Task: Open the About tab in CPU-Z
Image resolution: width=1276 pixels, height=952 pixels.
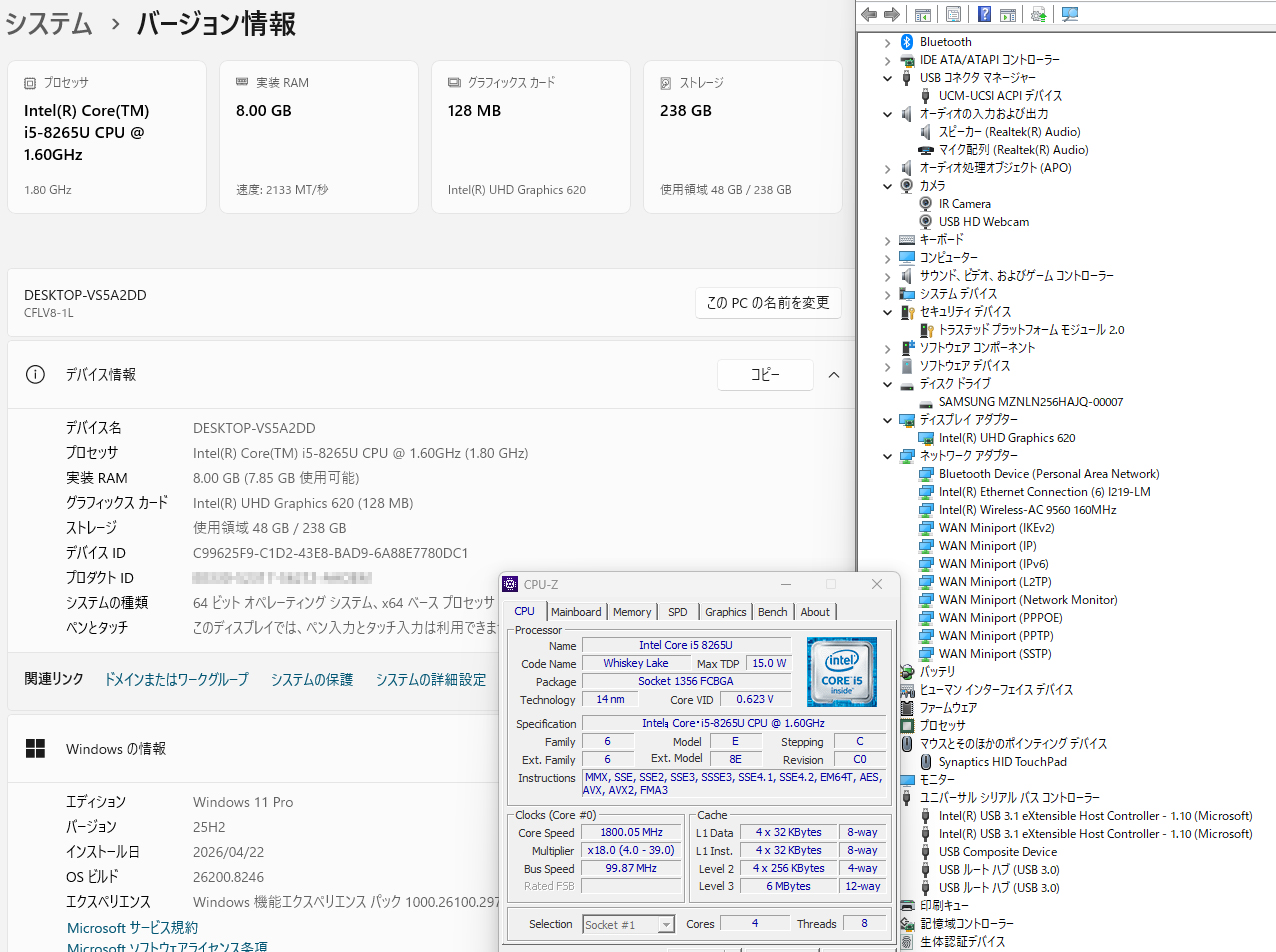Action: [x=815, y=612]
